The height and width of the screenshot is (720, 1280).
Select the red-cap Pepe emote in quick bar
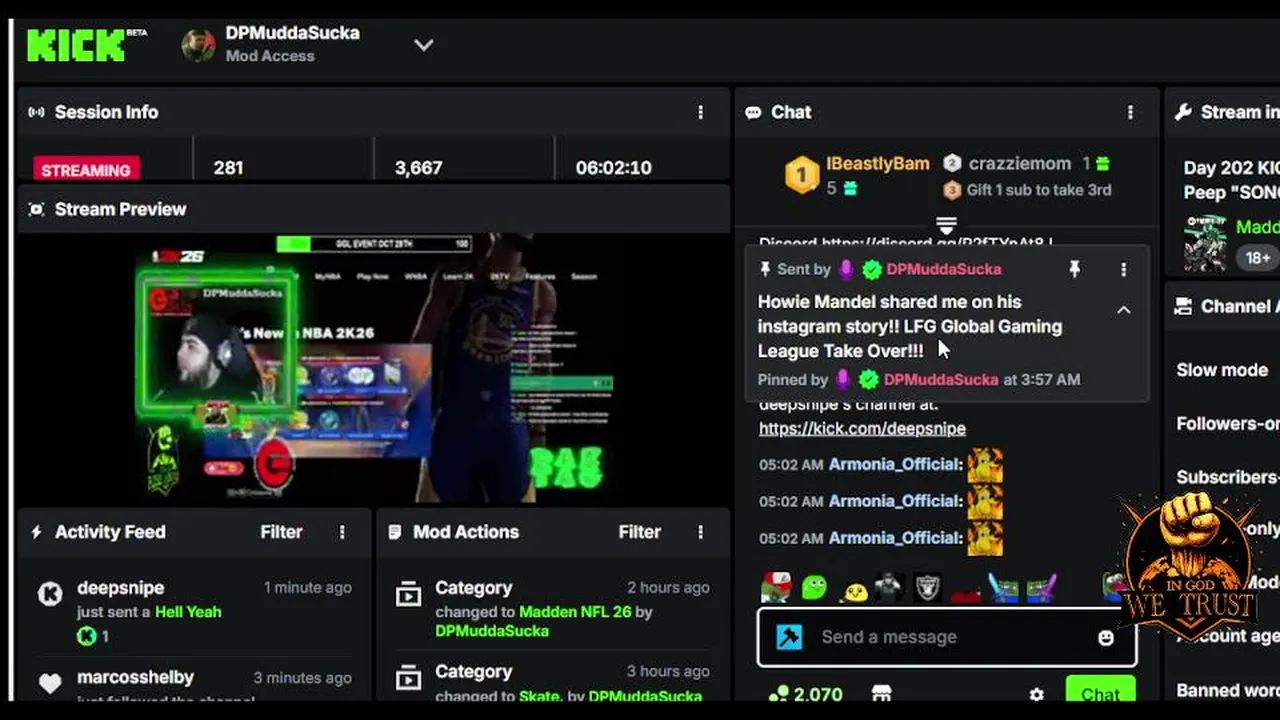tap(776, 587)
